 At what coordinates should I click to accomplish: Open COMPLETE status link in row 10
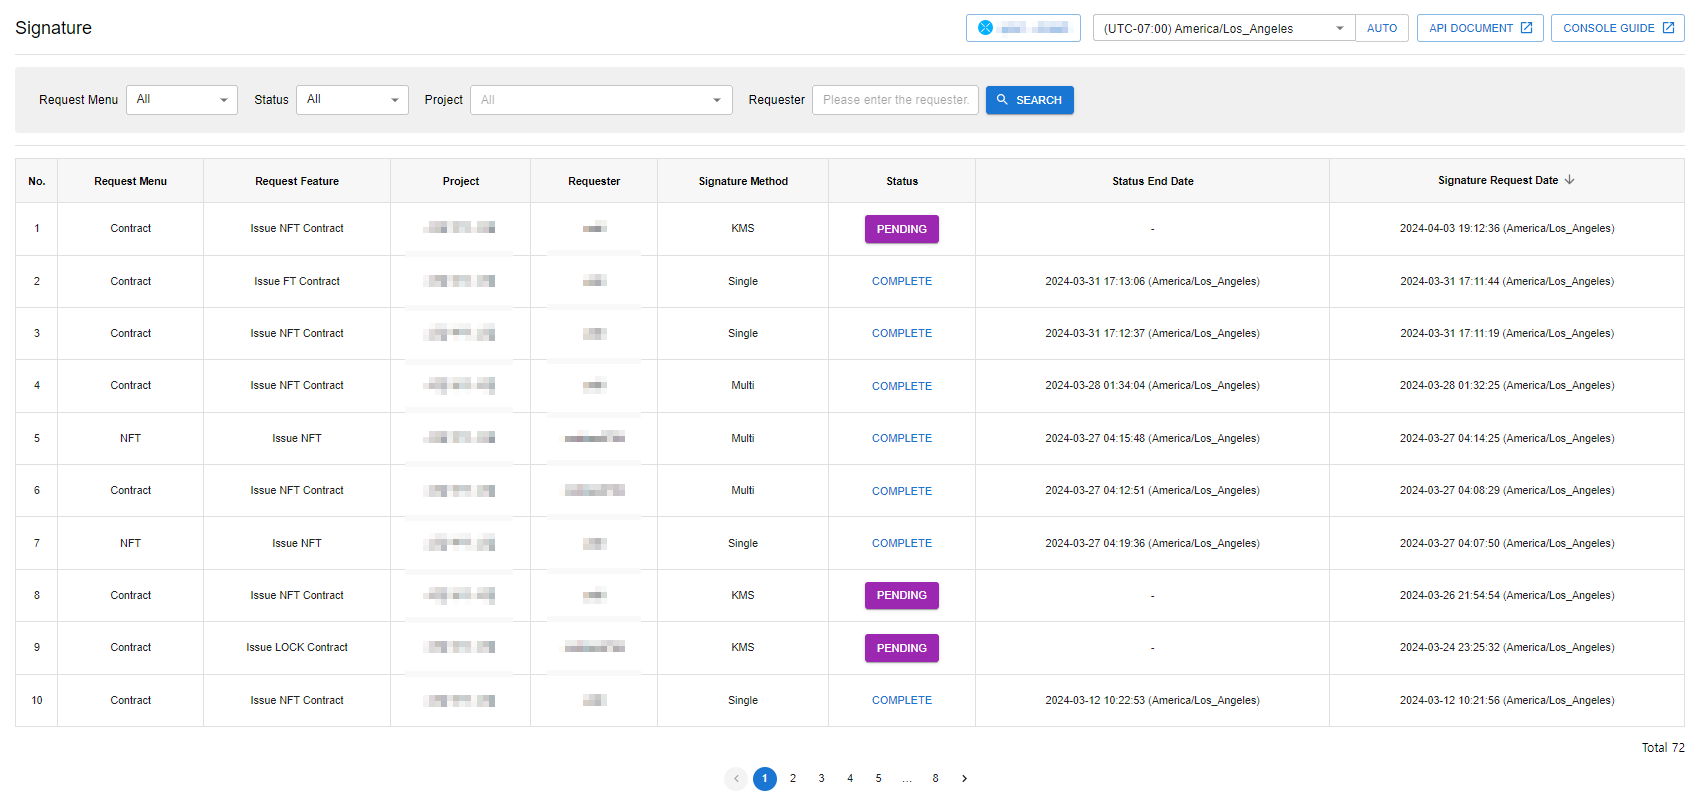tap(902, 700)
